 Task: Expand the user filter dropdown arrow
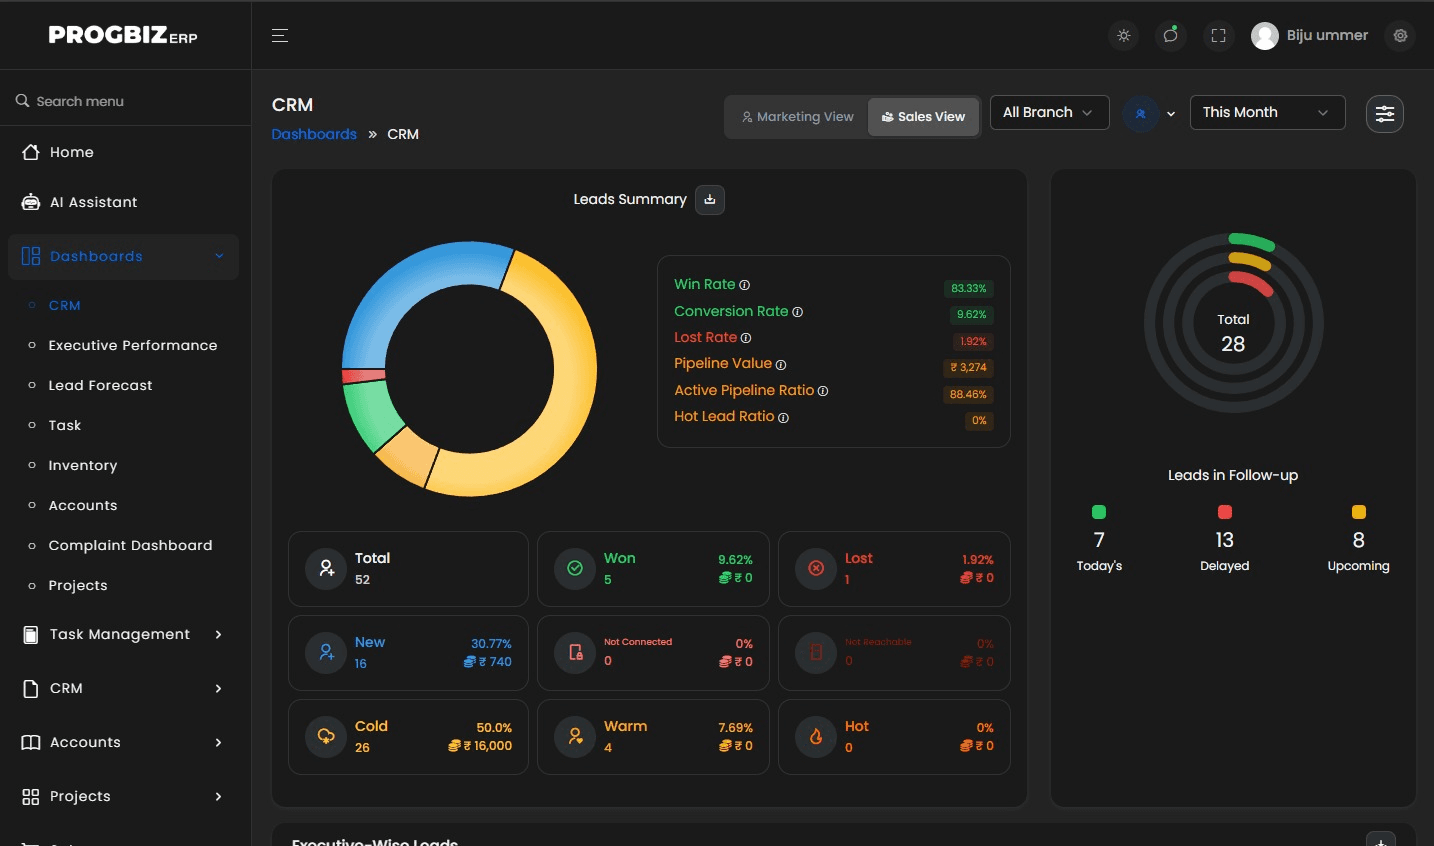[x=1171, y=114]
